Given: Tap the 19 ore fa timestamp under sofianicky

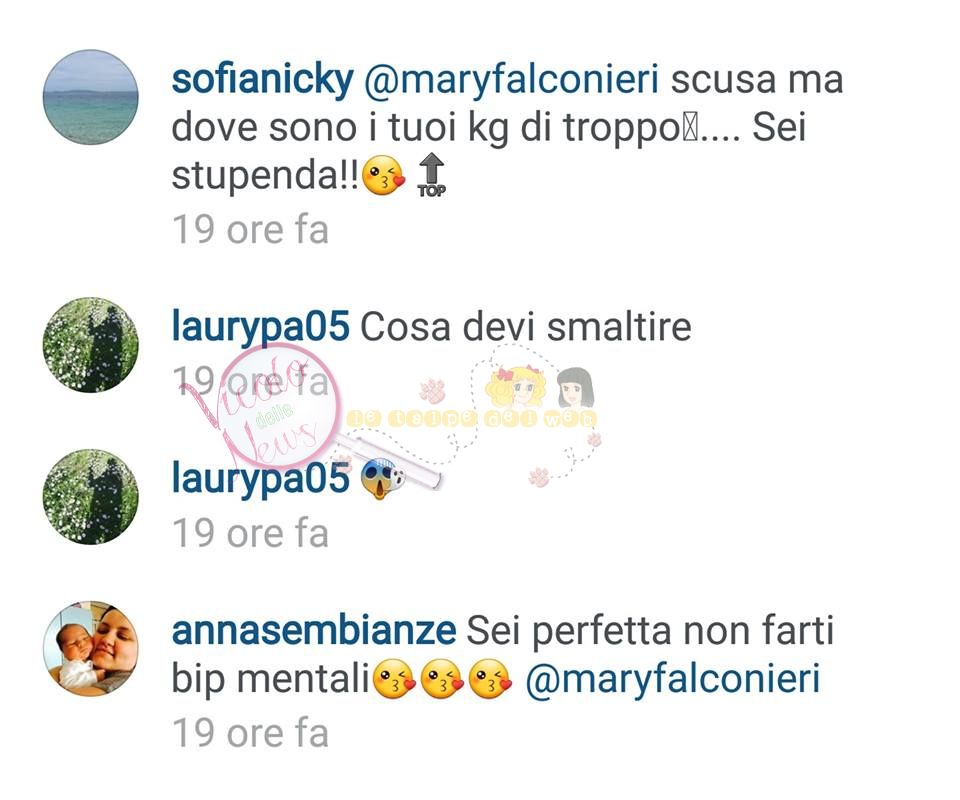Looking at the screenshot, I should (250, 230).
